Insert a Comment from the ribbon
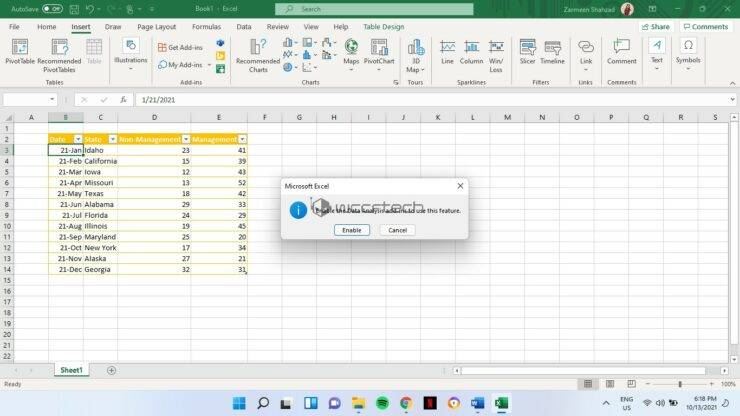The height and width of the screenshot is (416, 740). click(x=622, y=52)
